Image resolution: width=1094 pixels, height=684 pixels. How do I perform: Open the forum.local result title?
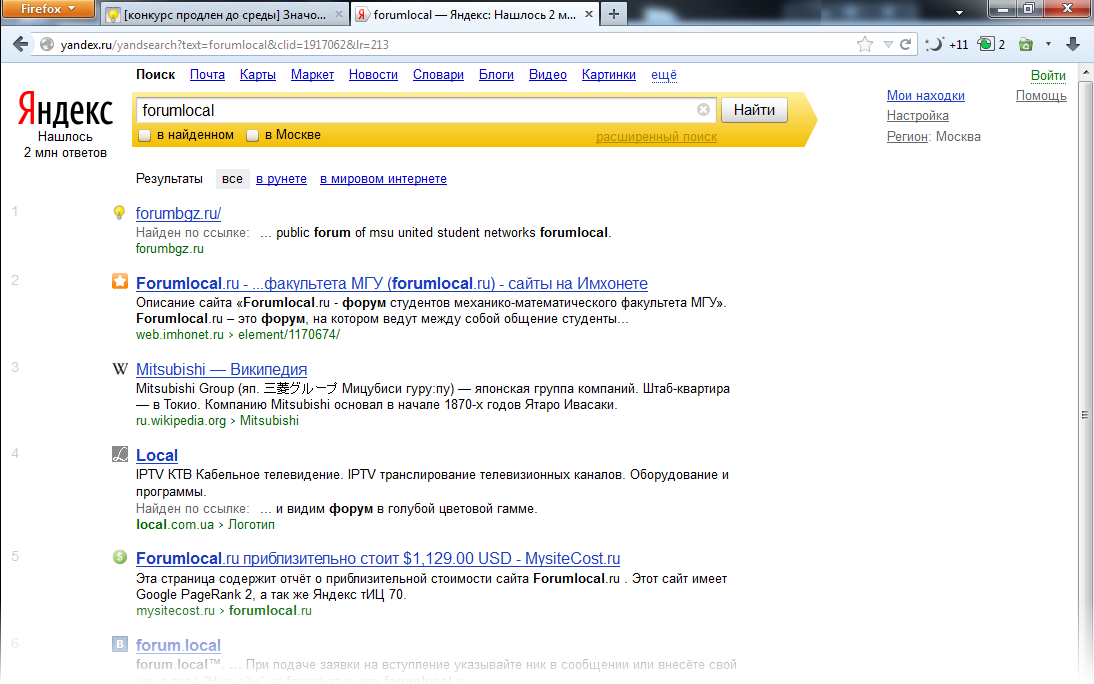(x=178, y=645)
